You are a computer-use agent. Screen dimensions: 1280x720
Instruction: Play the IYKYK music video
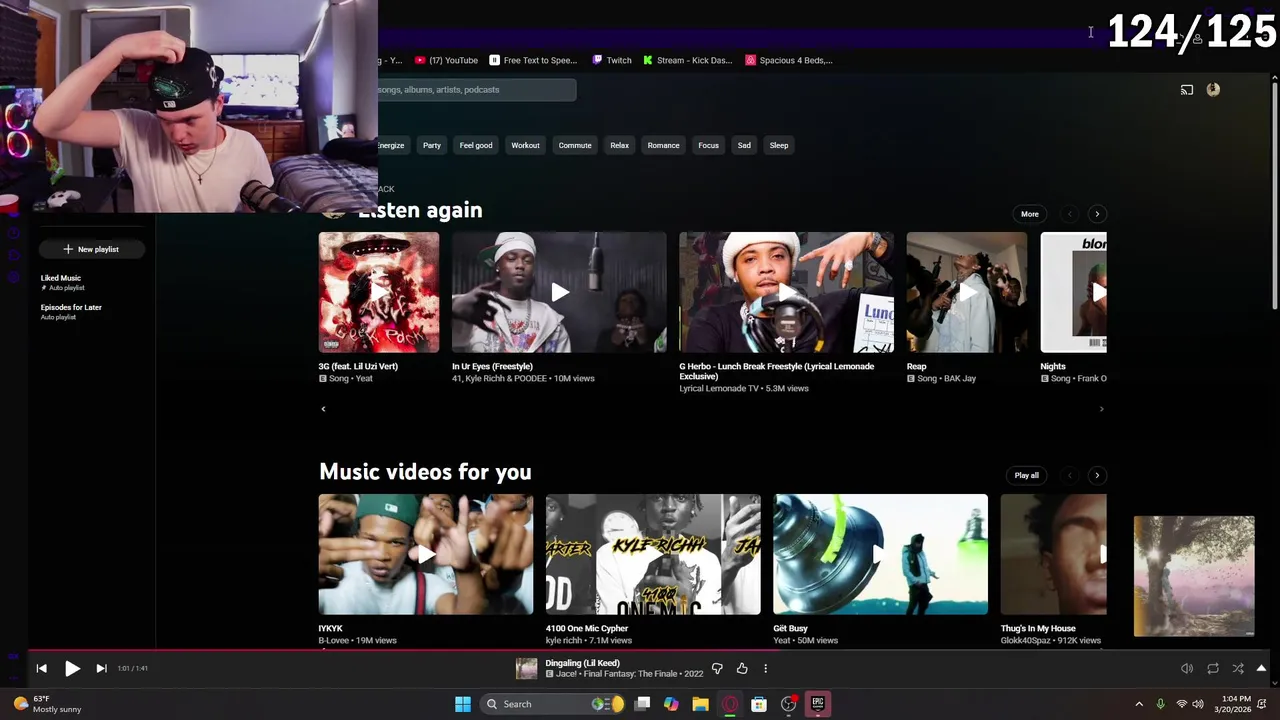click(x=426, y=554)
